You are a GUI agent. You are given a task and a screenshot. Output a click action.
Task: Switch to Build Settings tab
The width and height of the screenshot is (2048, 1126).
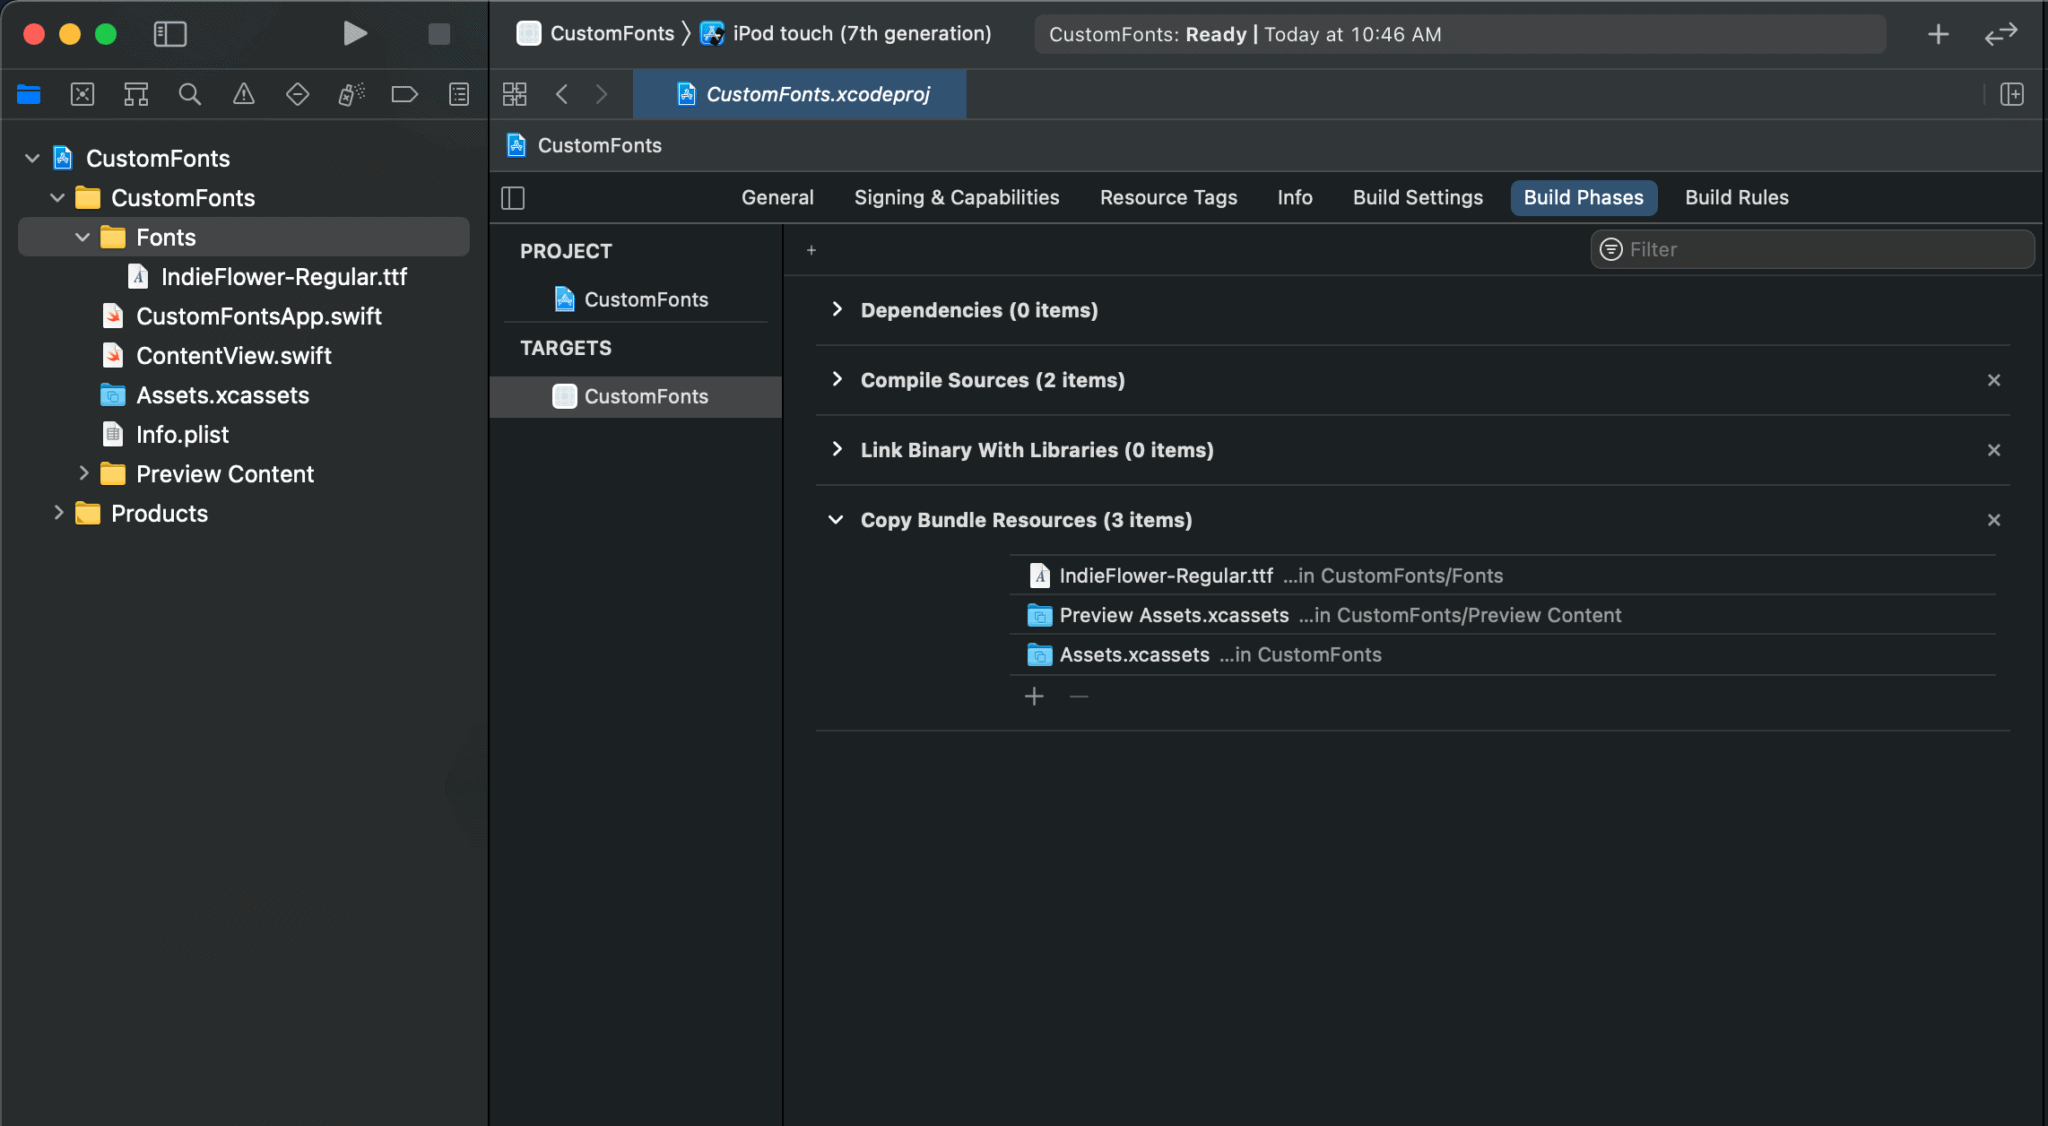1417,198
